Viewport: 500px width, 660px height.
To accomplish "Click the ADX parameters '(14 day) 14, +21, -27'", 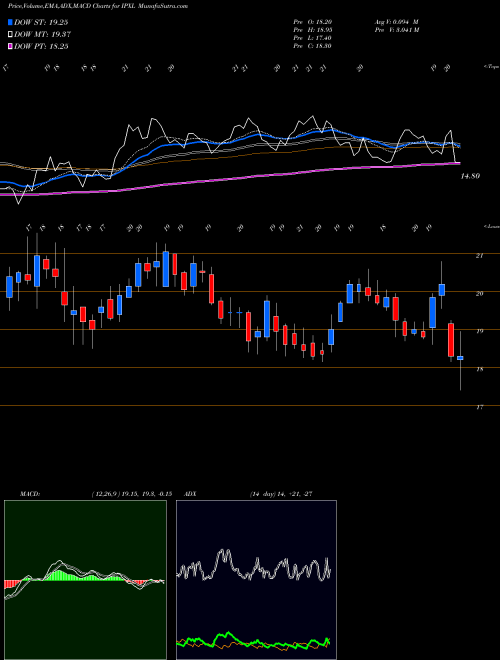I will [x=281, y=494].
